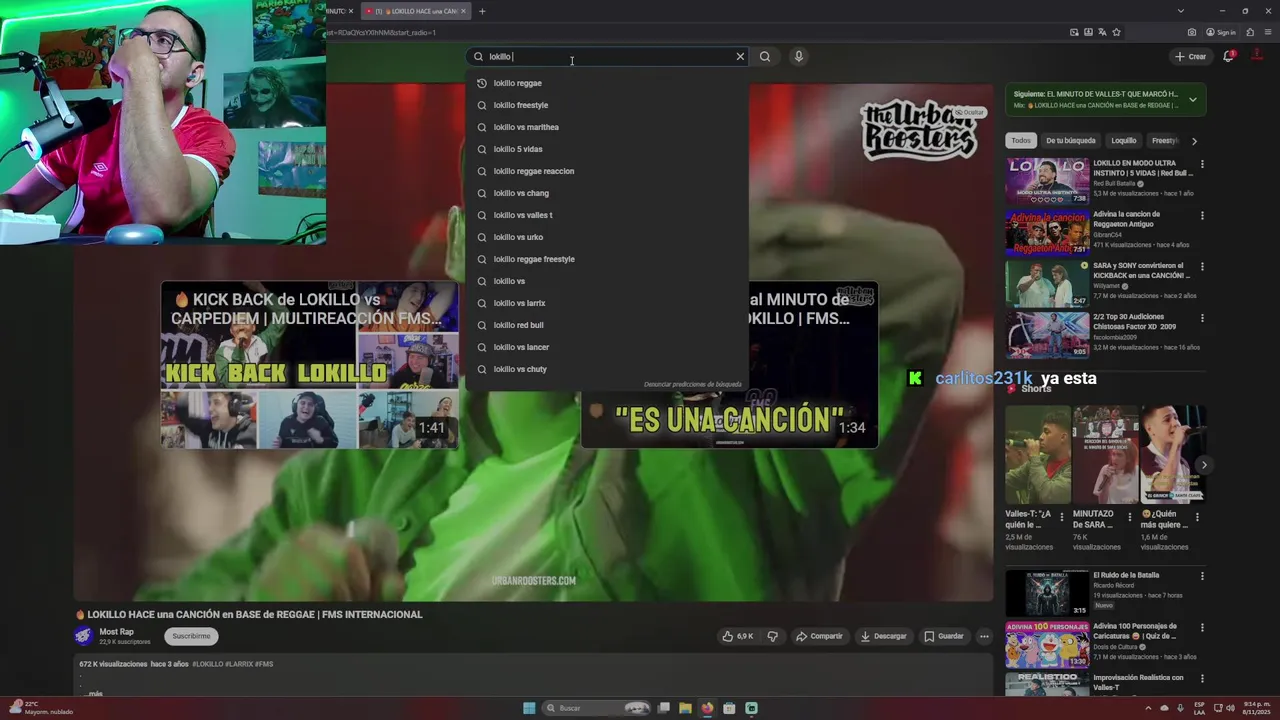Choose the "lokillo freestyle" suggestion
Viewport: 1280px width, 720px height.
click(607, 105)
